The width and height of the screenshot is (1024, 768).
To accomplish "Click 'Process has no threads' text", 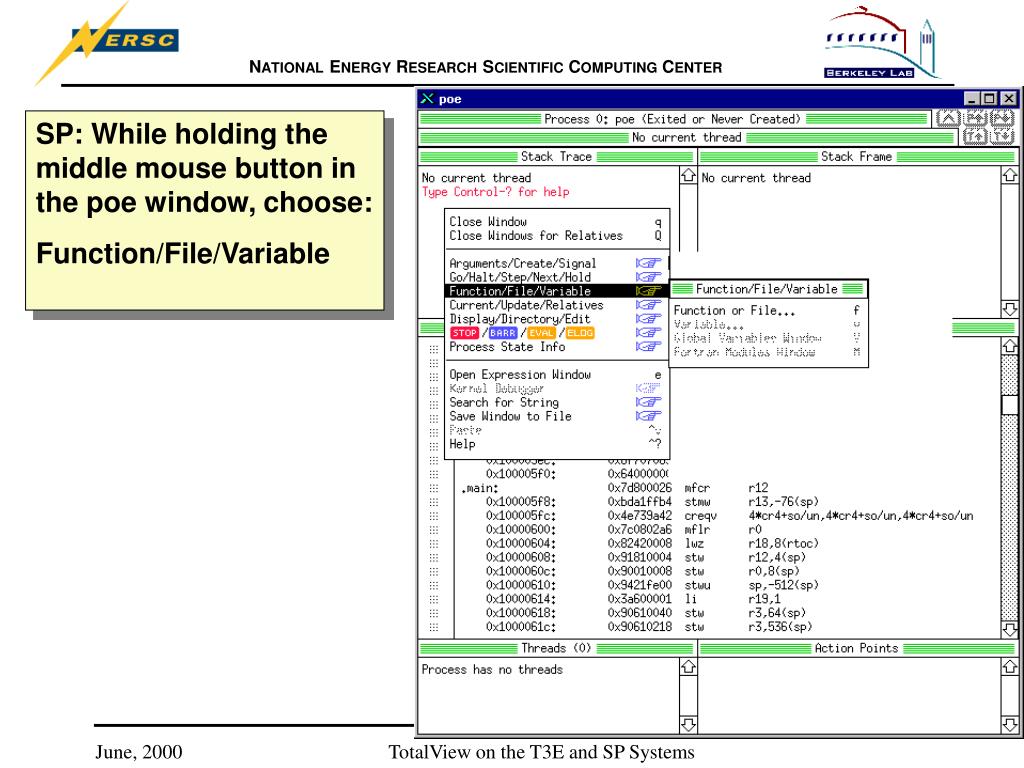I will pyautogui.click(x=492, y=669).
